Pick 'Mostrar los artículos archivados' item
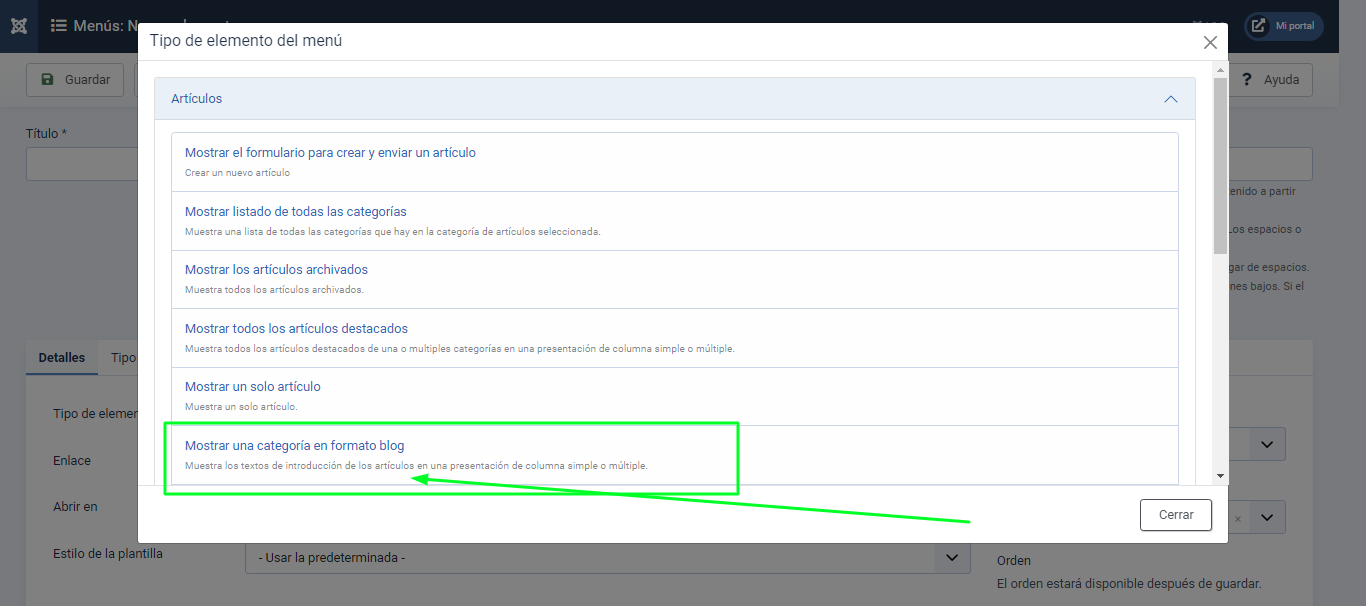 276,270
